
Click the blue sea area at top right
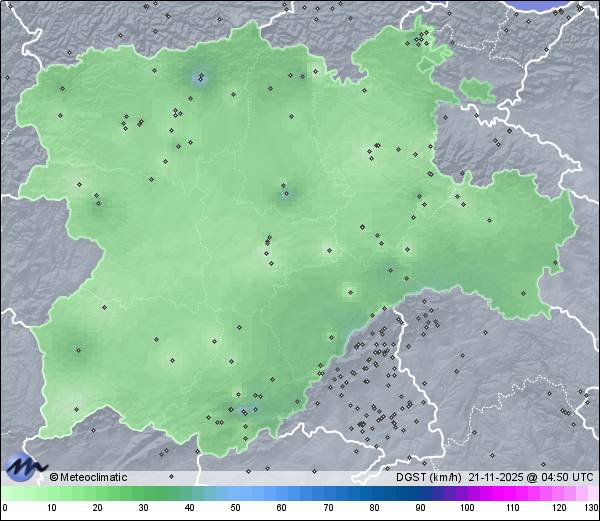click(548, 5)
